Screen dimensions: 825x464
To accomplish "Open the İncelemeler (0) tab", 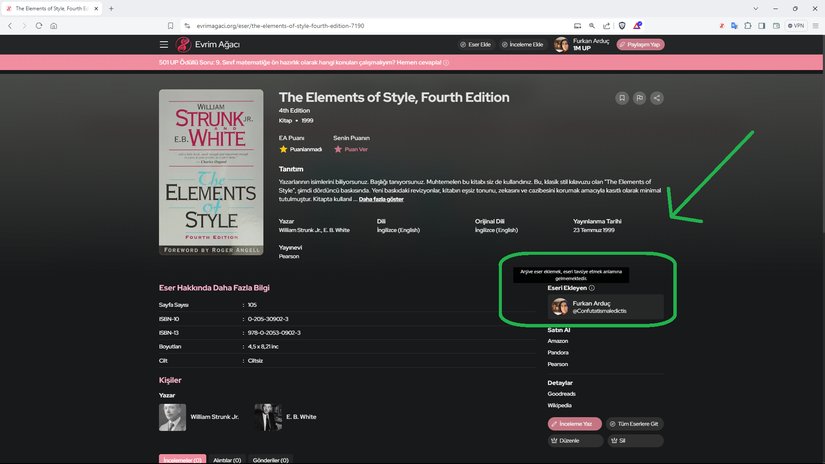I will [x=181, y=460].
